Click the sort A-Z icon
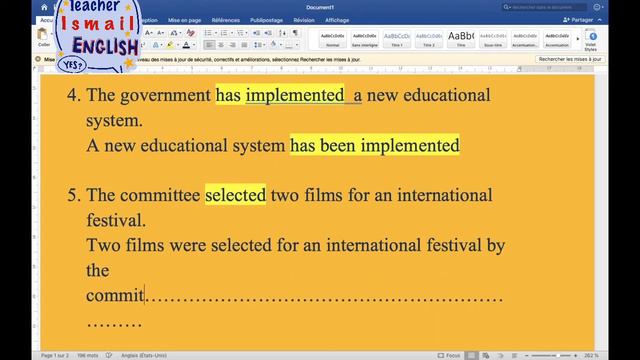Screen dimensions: 640x360 pyautogui.click(x=282, y=33)
